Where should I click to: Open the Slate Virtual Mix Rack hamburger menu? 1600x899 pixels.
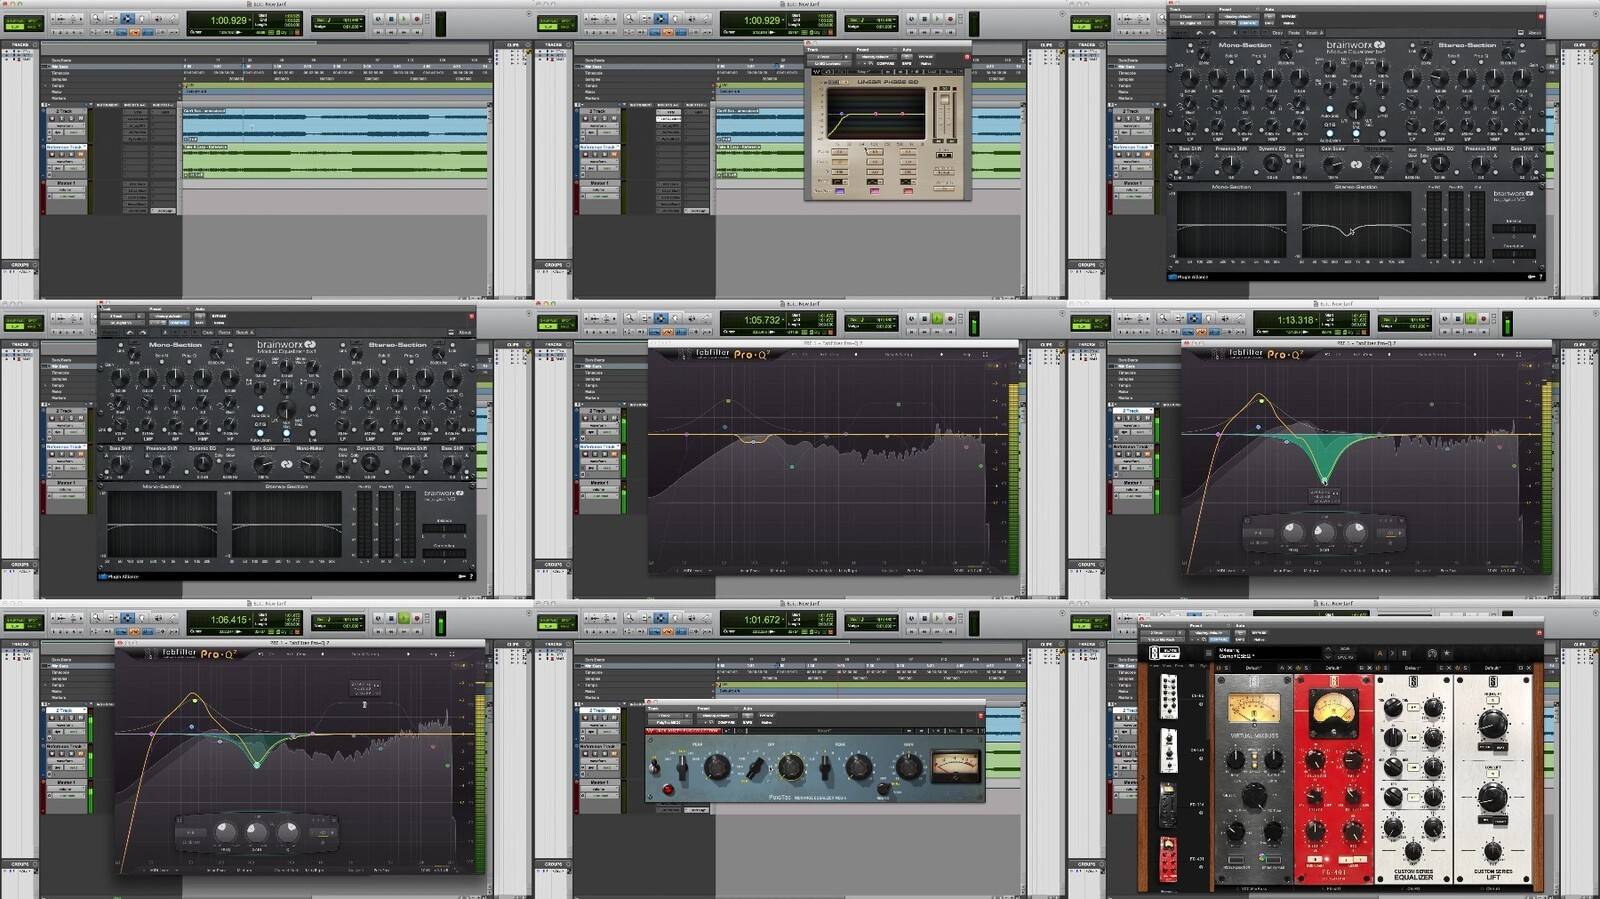[x=1209, y=653]
